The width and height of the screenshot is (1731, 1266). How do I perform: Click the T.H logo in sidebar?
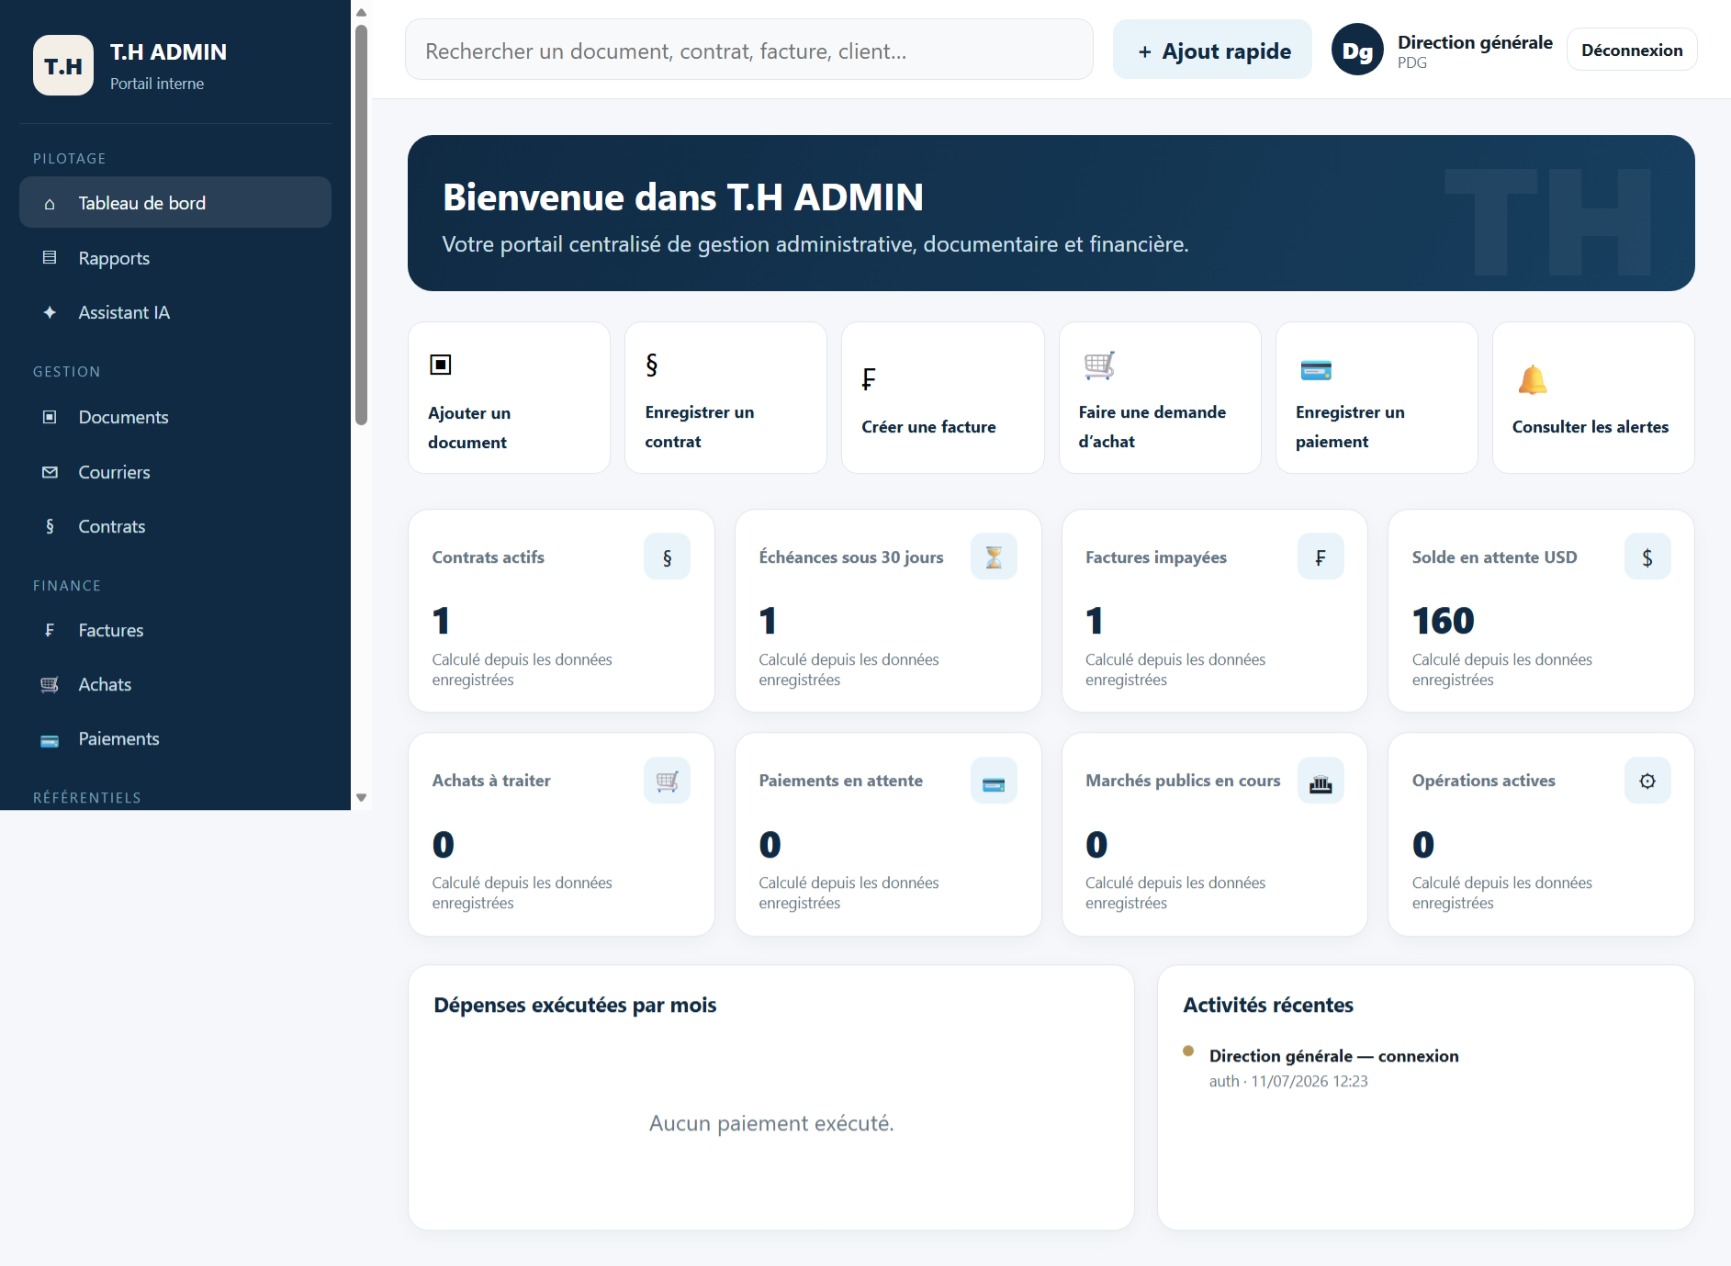coord(63,66)
